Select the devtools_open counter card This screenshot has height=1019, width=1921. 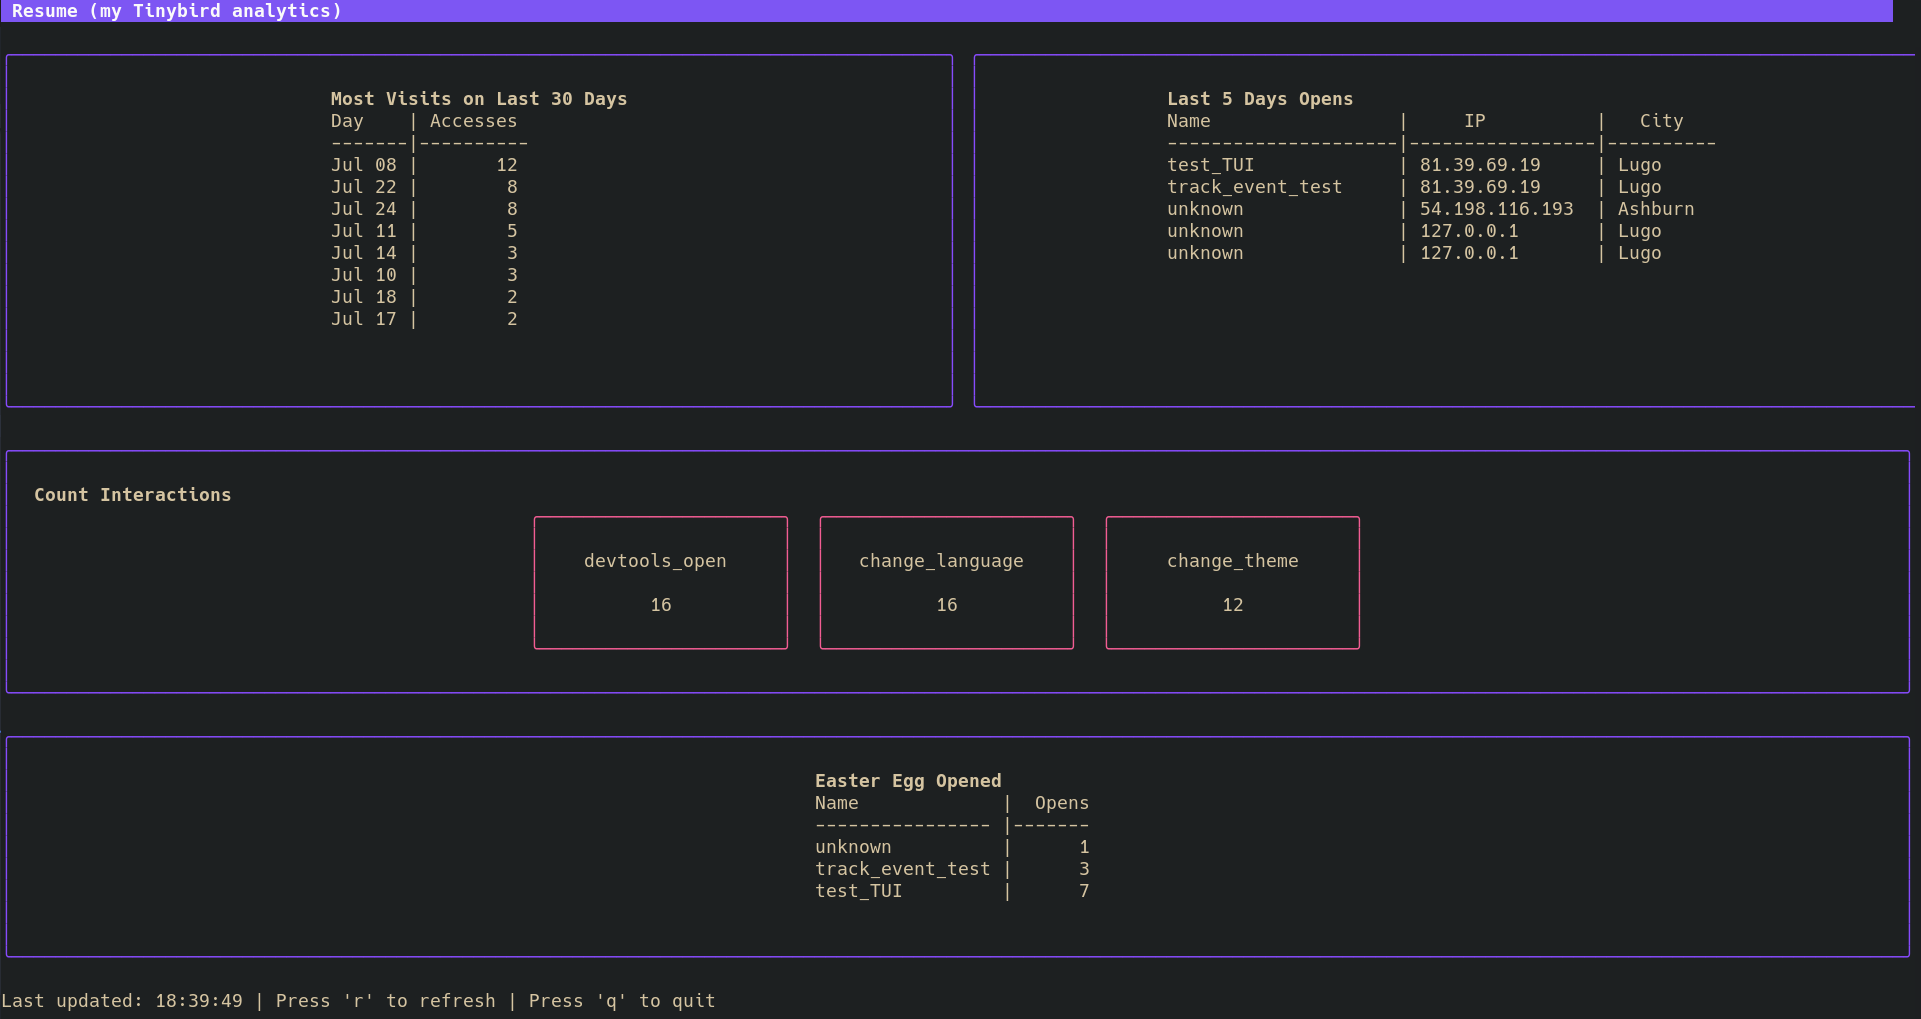click(x=660, y=582)
